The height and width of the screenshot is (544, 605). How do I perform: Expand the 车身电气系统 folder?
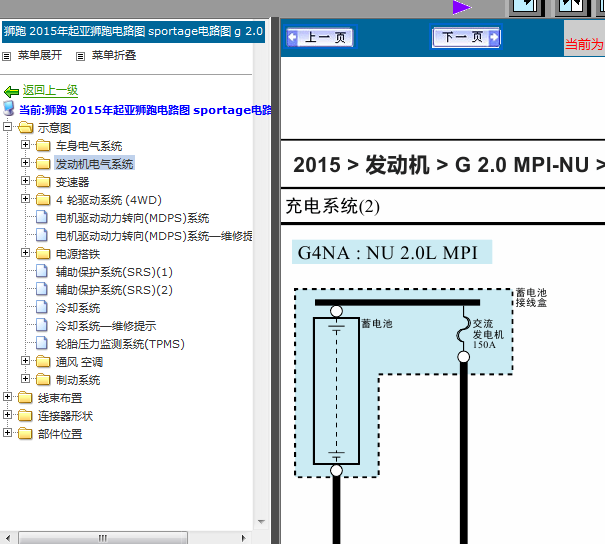point(25,145)
